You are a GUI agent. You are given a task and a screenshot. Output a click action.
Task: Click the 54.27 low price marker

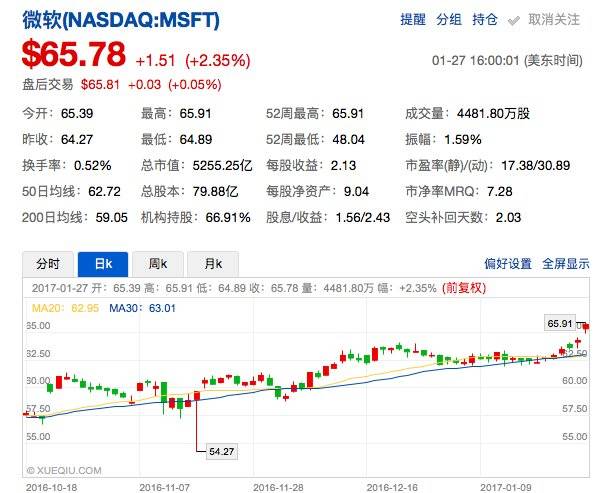pyautogui.click(x=222, y=452)
